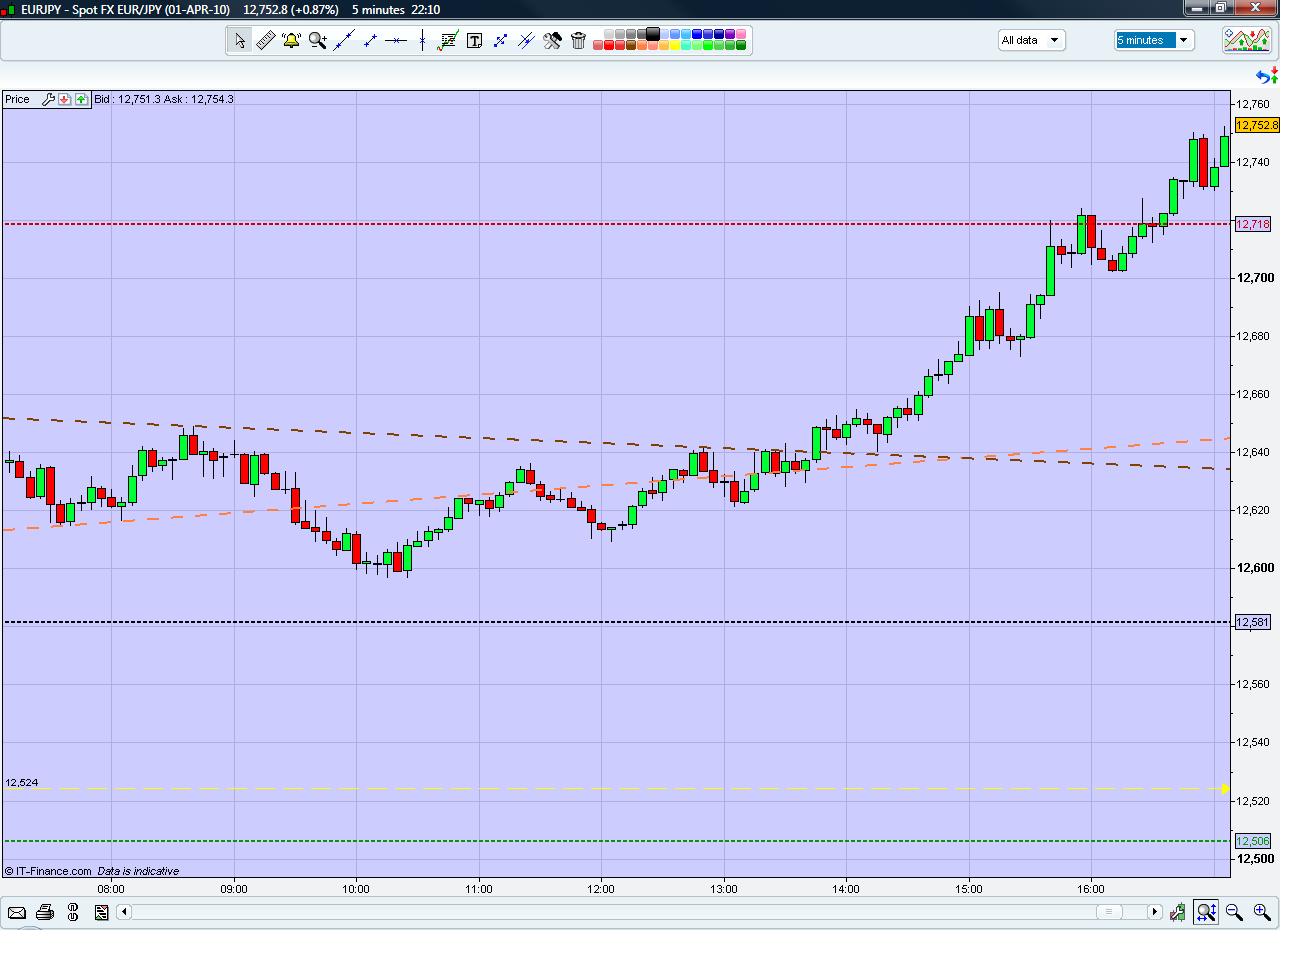
Task: Click the left arrow of horizontal scrollbar
Action: point(124,912)
